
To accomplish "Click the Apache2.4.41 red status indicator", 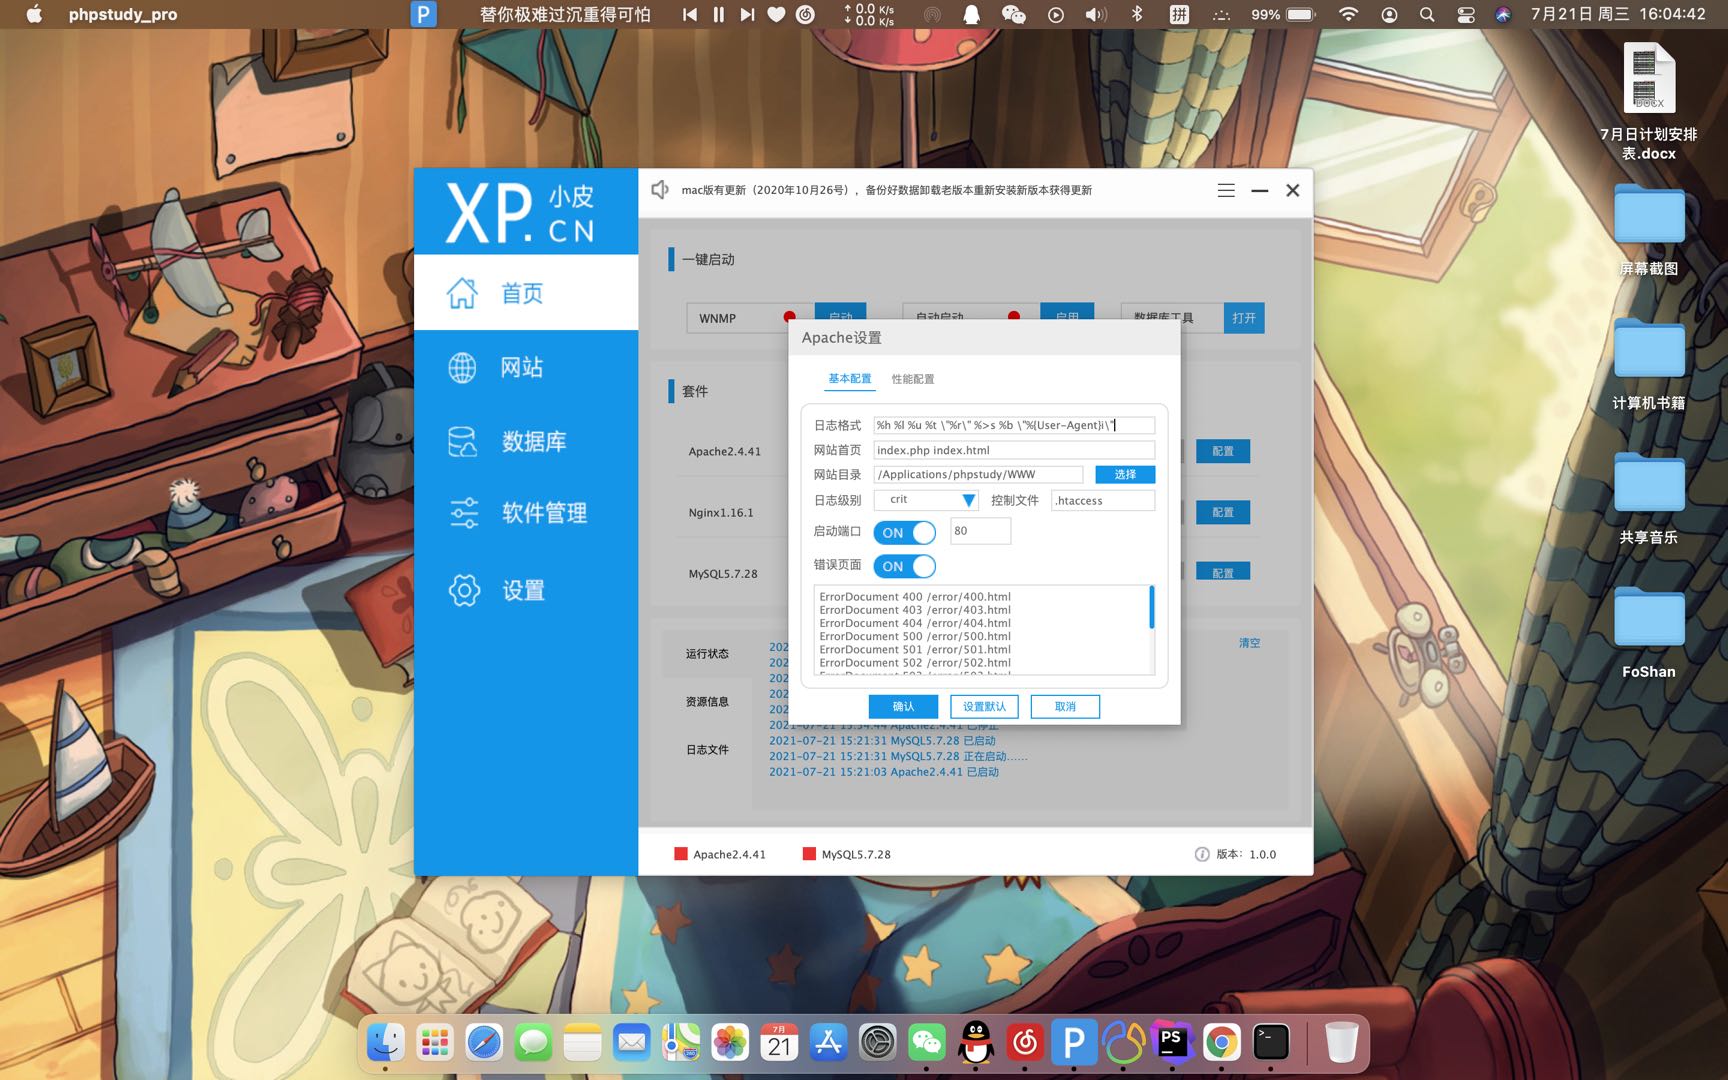I will 681,854.
